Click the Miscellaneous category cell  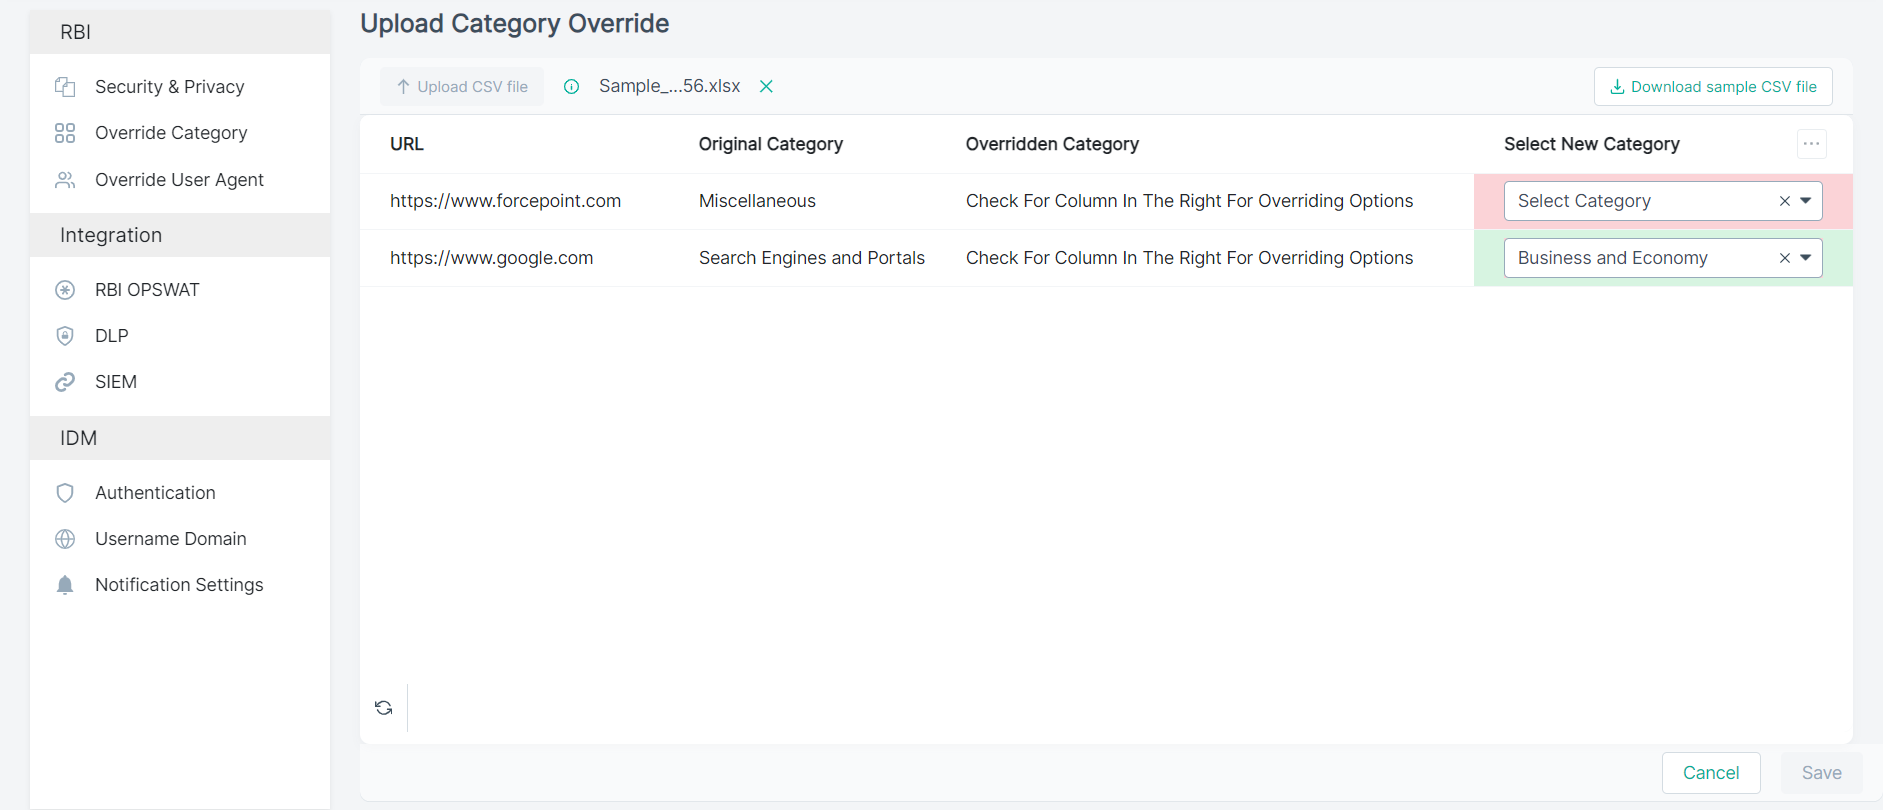(x=757, y=201)
